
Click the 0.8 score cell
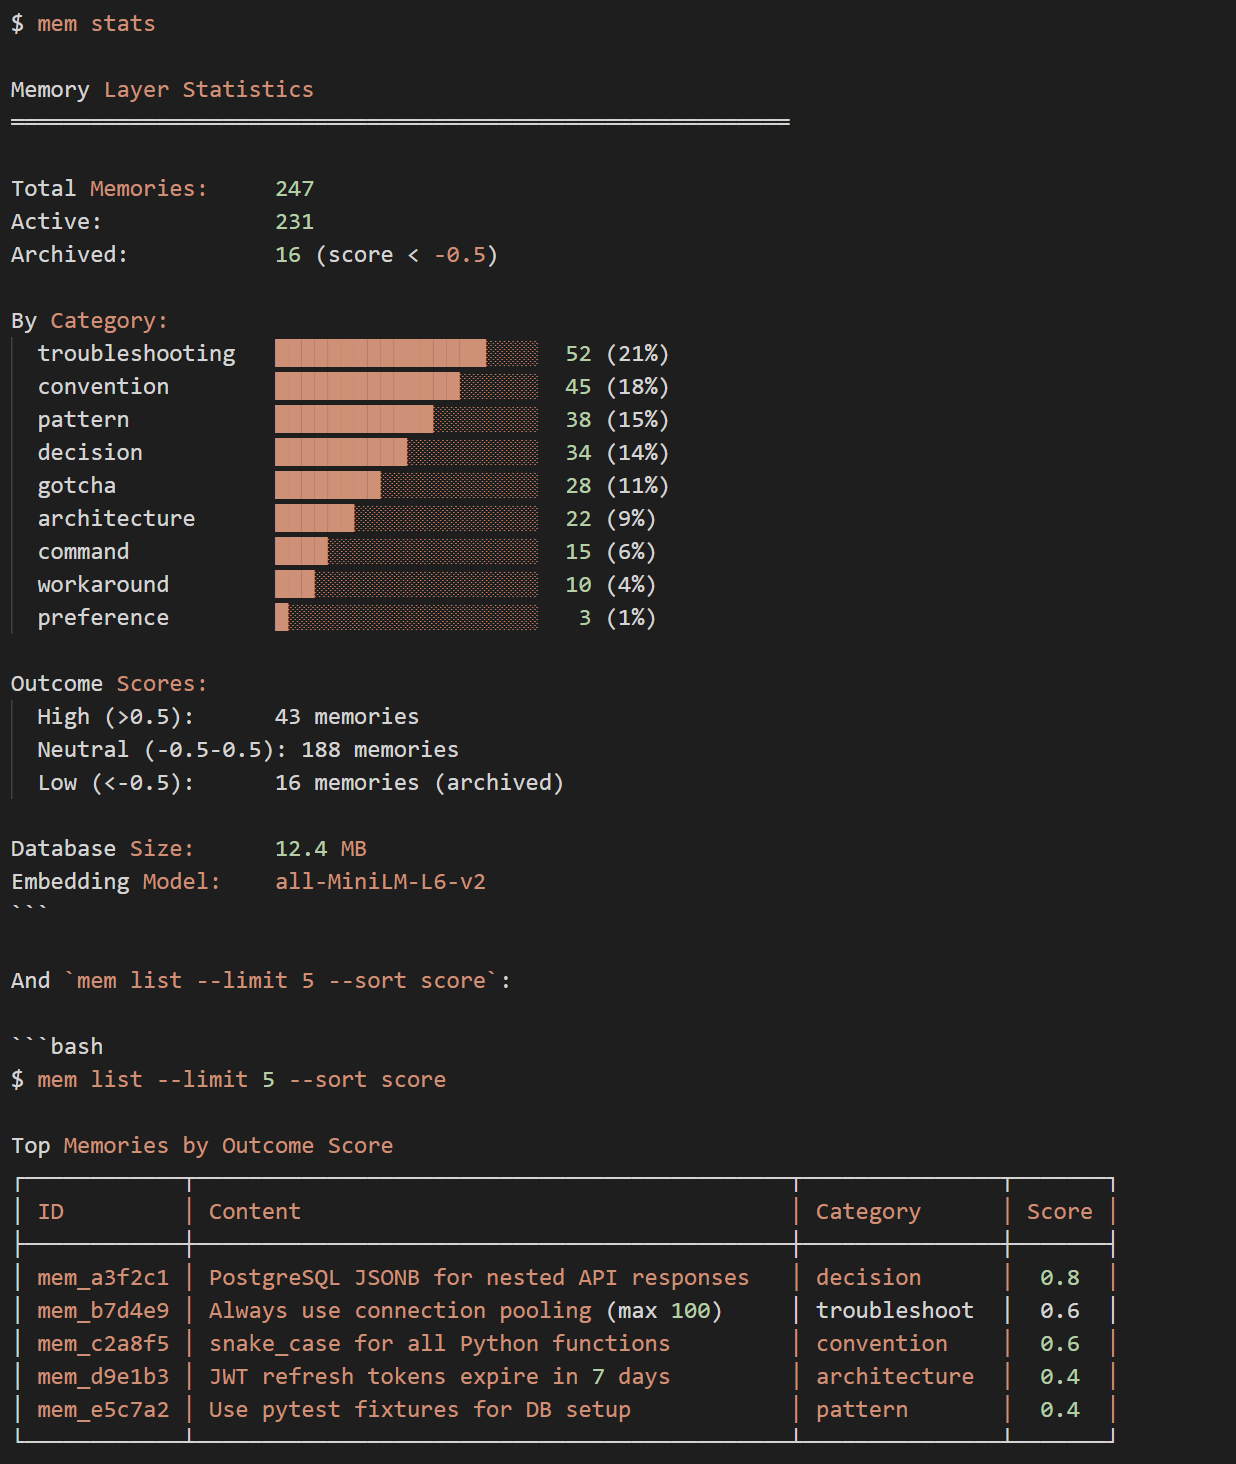coord(1060,1277)
